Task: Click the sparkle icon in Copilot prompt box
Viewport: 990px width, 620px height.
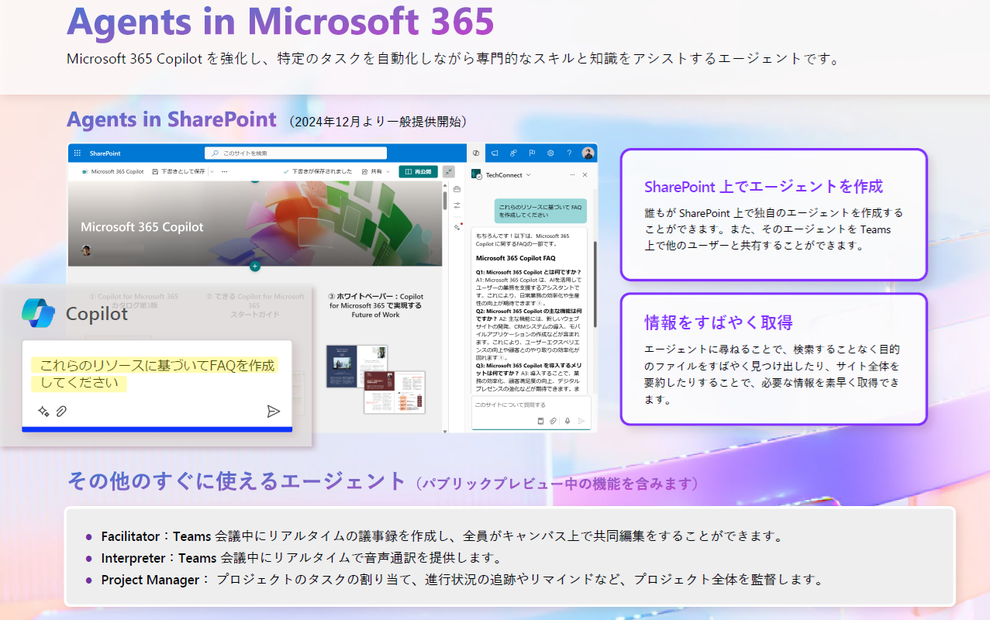Action: coord(44,412)
